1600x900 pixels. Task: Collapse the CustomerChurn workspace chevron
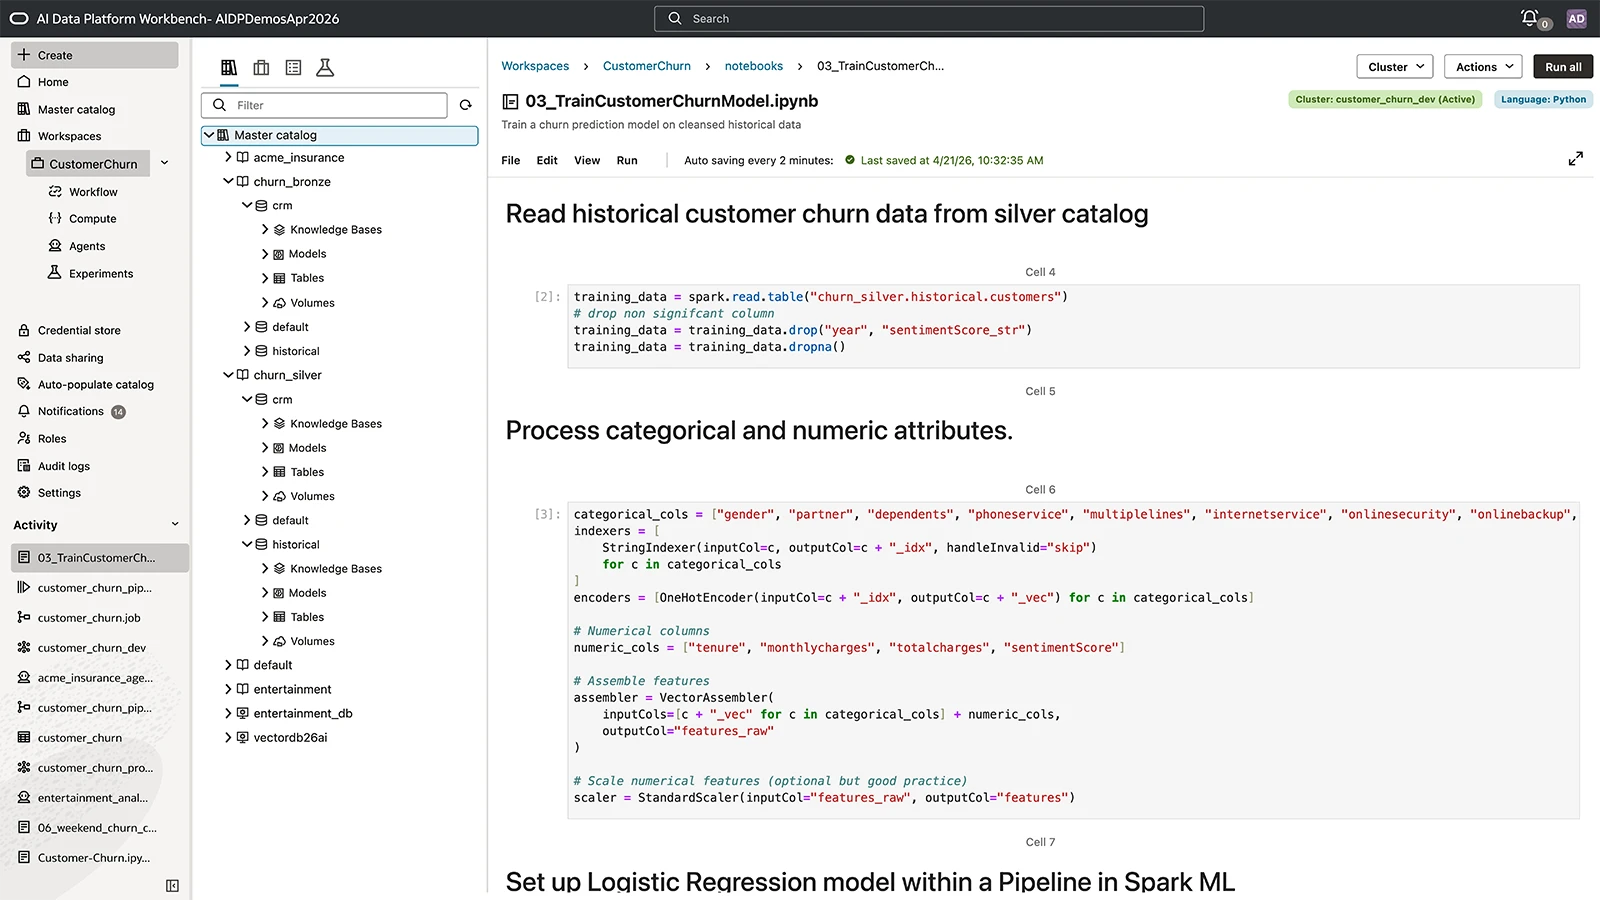point(165,163)
